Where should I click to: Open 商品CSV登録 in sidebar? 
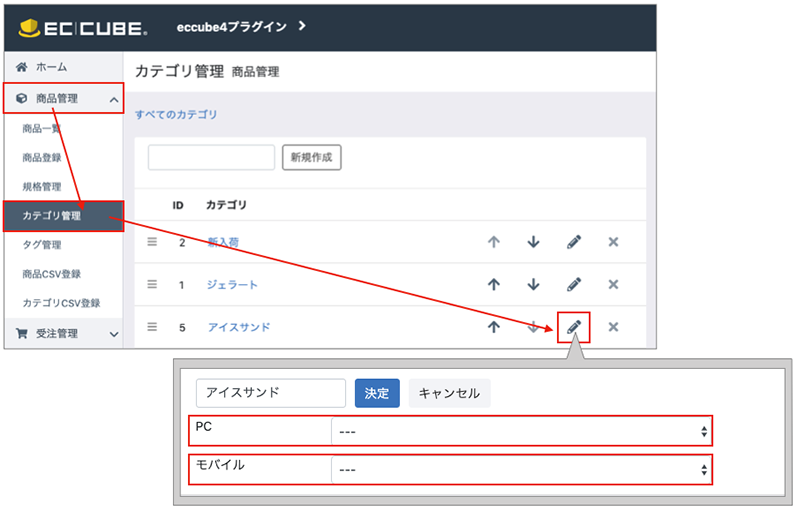point(51,274)
